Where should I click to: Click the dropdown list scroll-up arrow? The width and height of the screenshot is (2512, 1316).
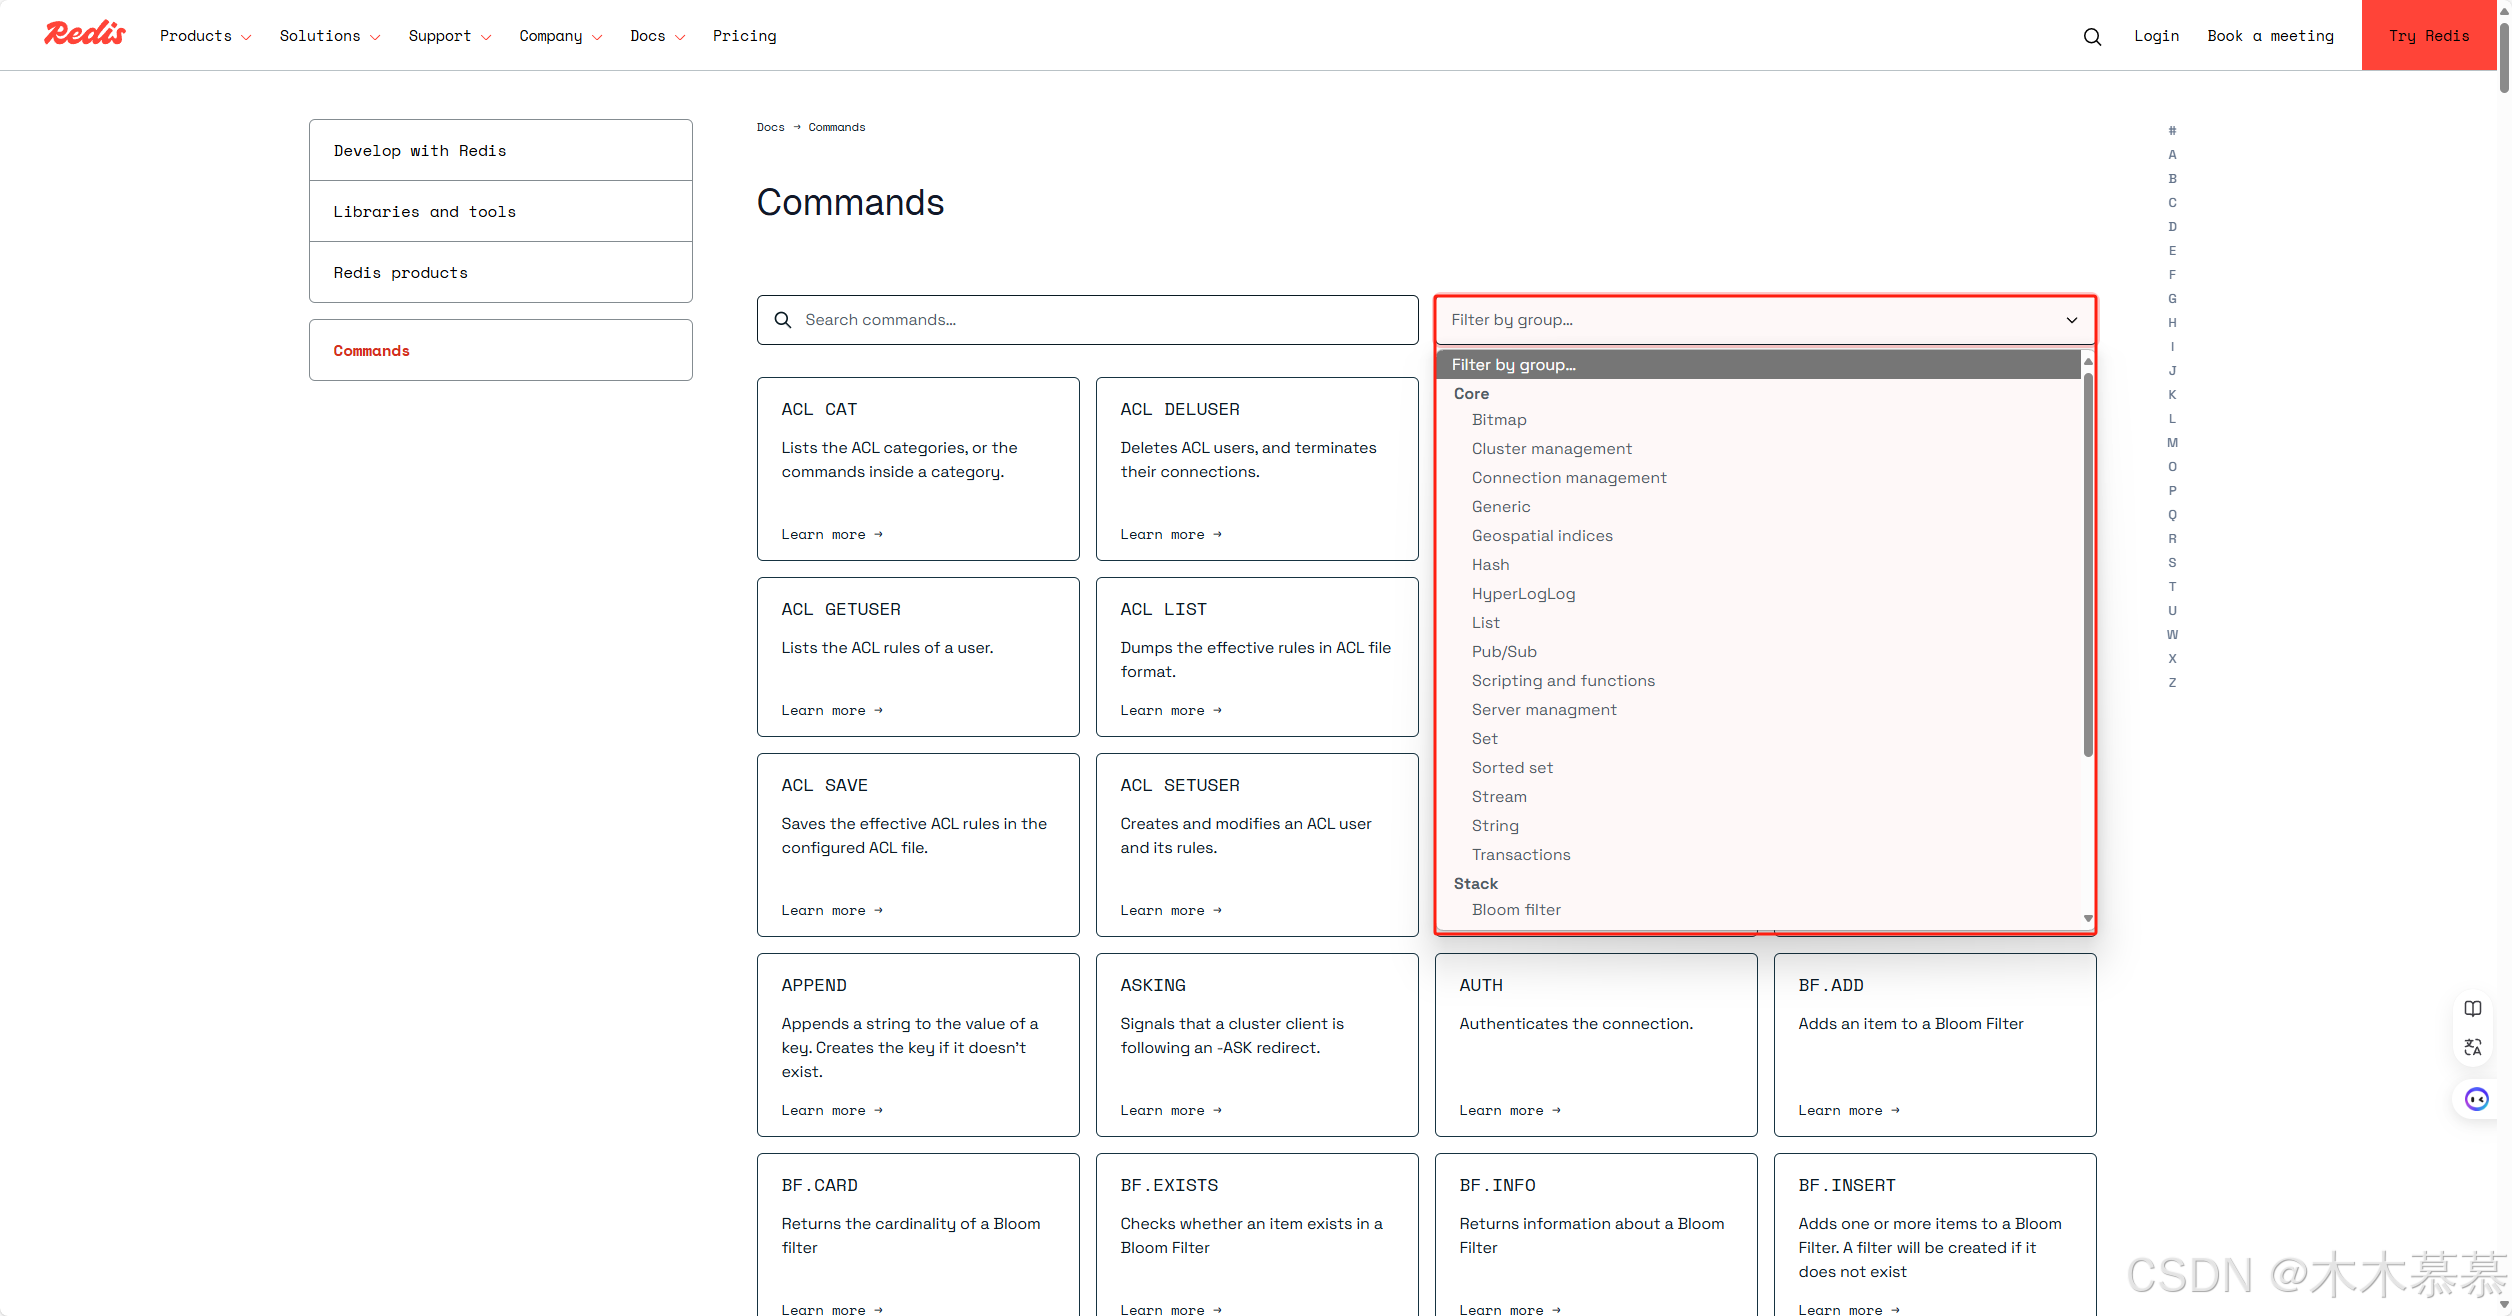[x=2088, y=362]
